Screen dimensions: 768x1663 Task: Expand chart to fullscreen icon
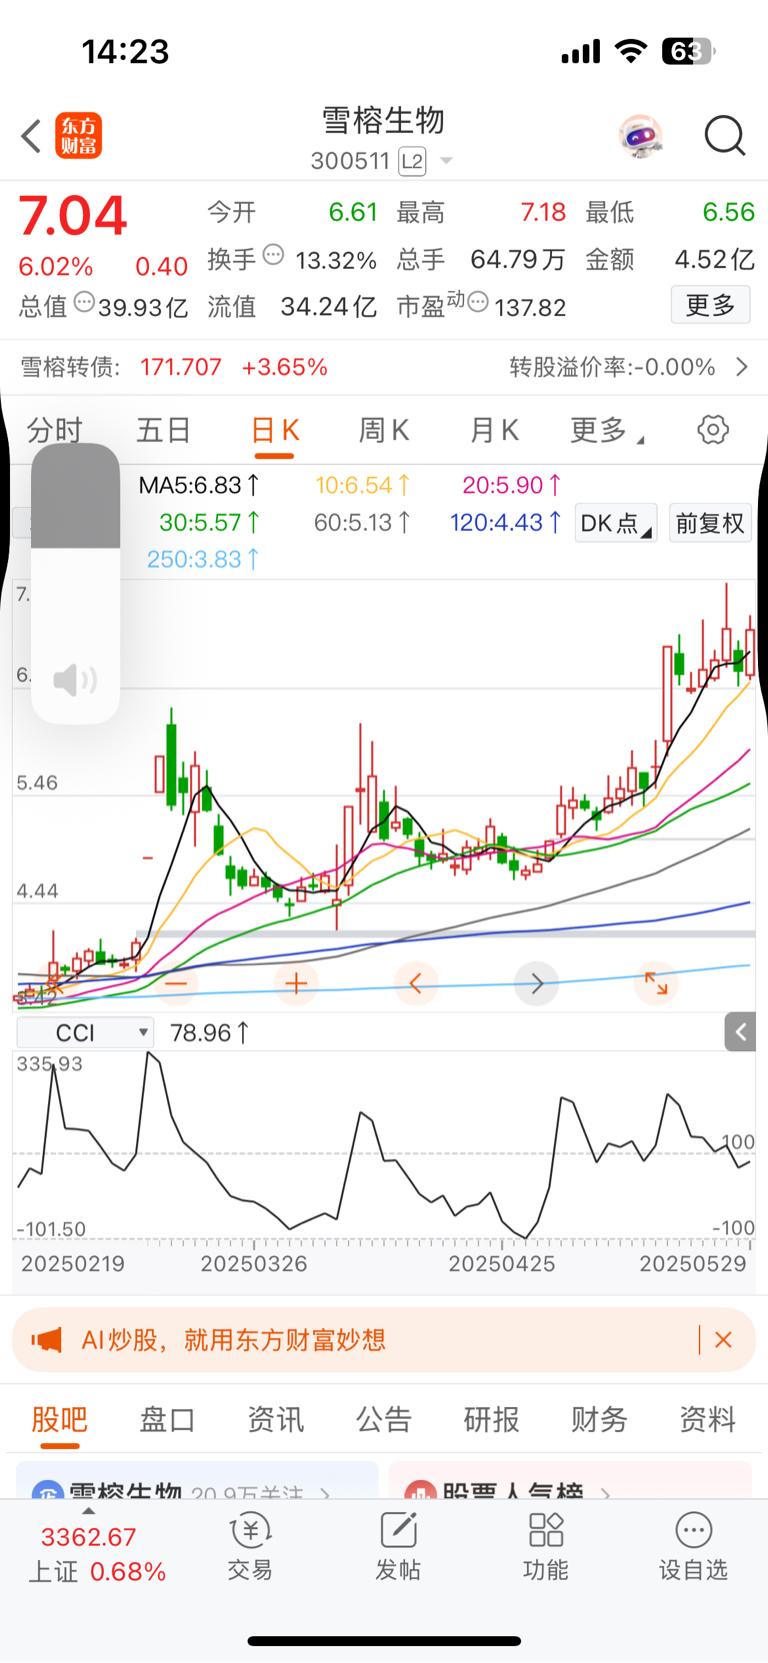point(657,984)
